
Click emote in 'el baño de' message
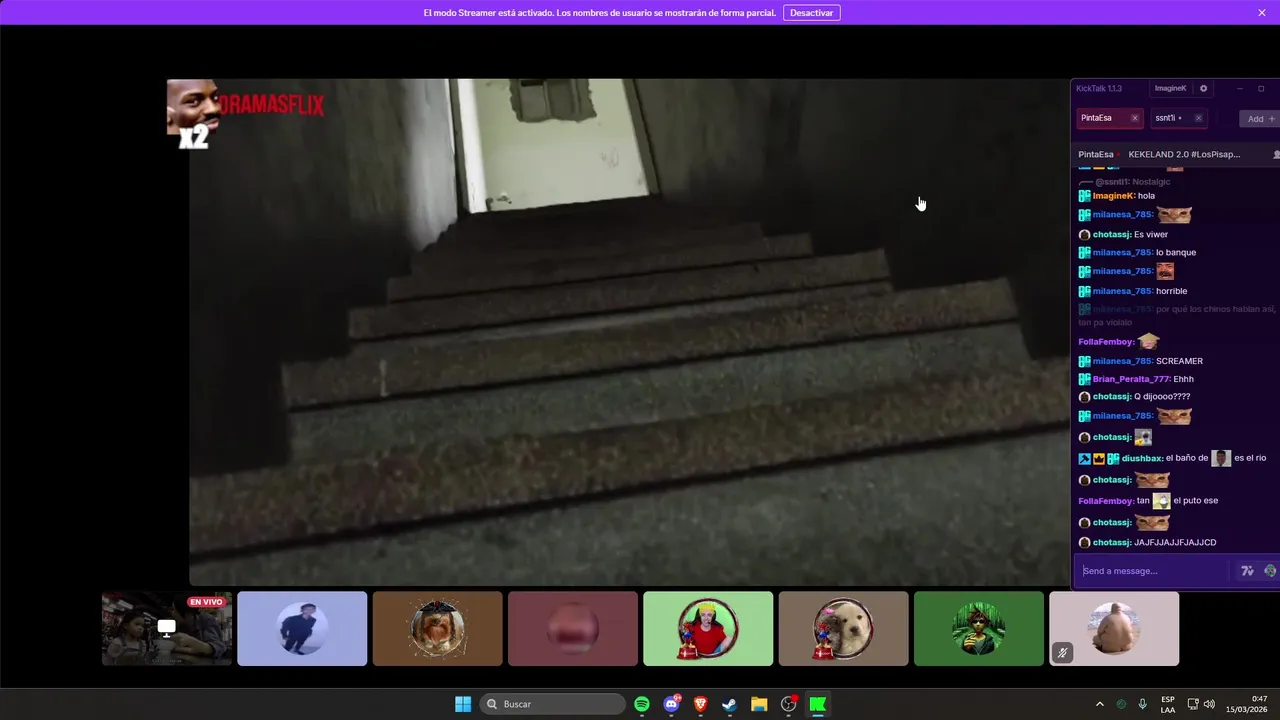[x=1221, y=458]
